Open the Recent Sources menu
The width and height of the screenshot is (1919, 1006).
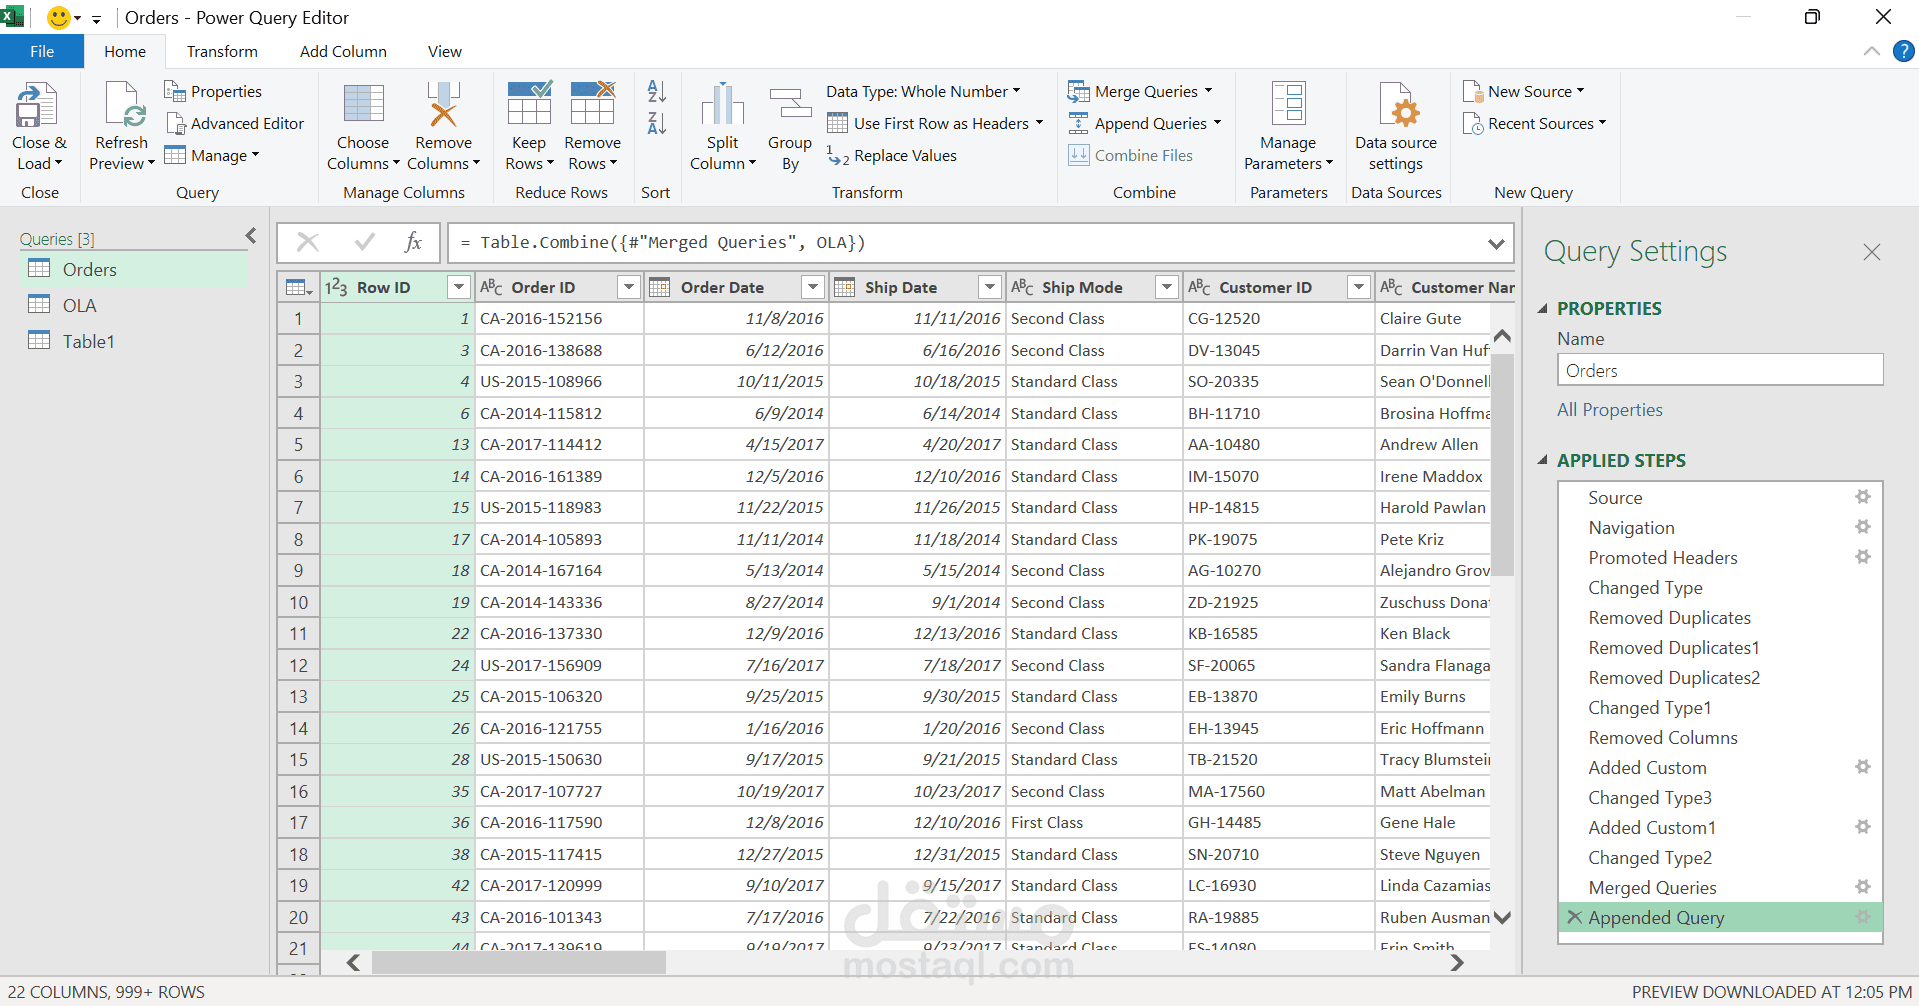[1534, 123]
